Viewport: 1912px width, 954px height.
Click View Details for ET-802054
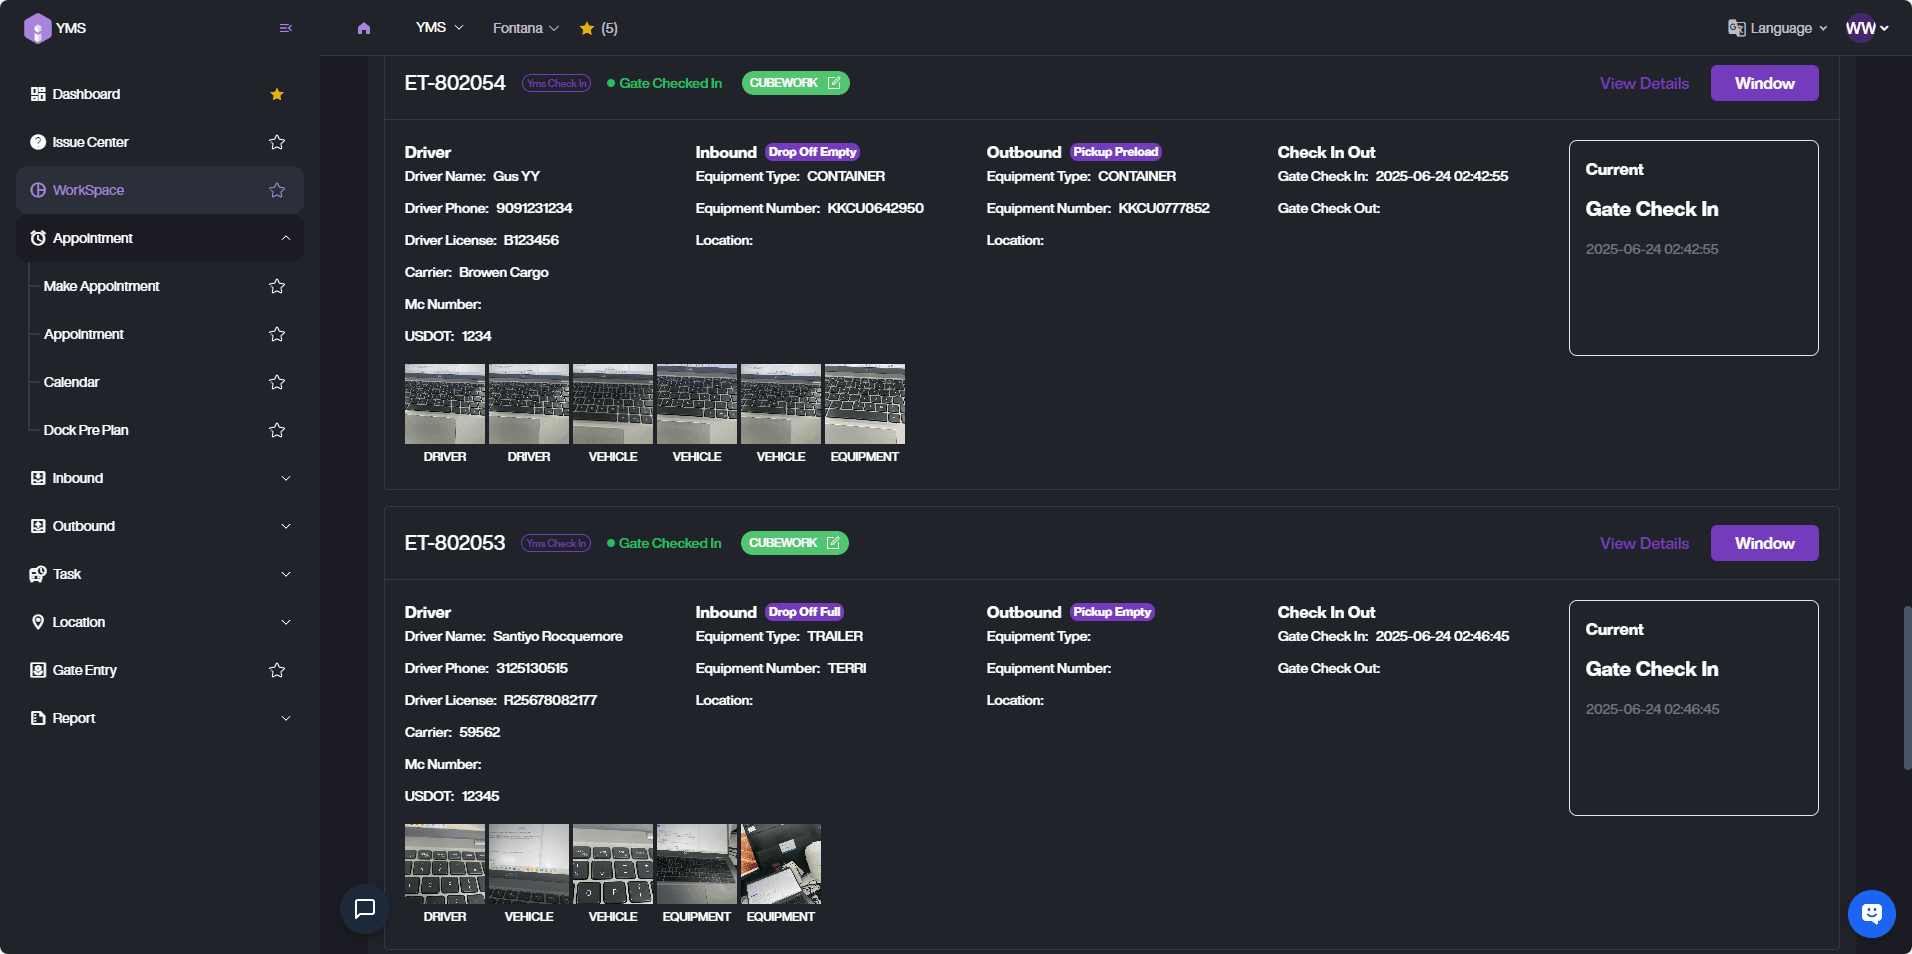click(1644, 83)
